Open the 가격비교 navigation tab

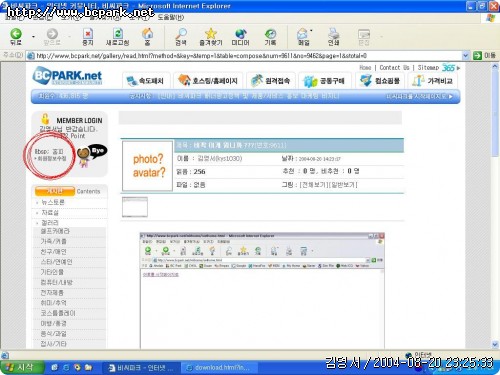433,80
